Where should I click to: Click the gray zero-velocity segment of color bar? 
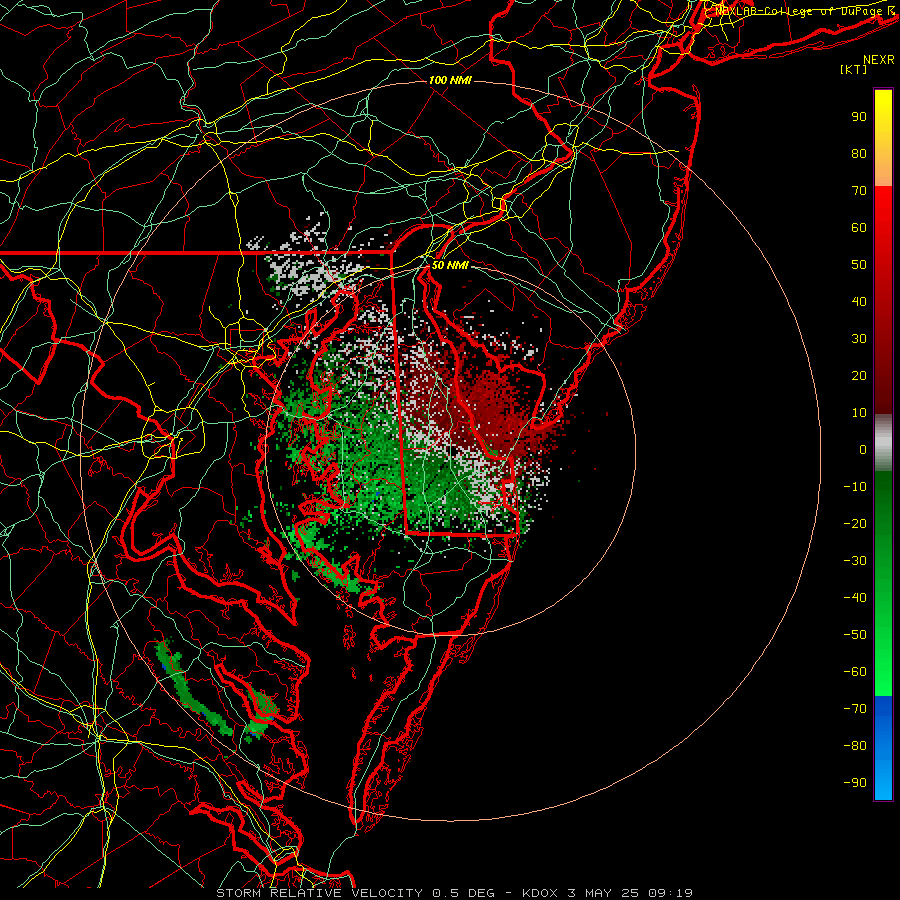pyautogui.click(x=883, y=443)
